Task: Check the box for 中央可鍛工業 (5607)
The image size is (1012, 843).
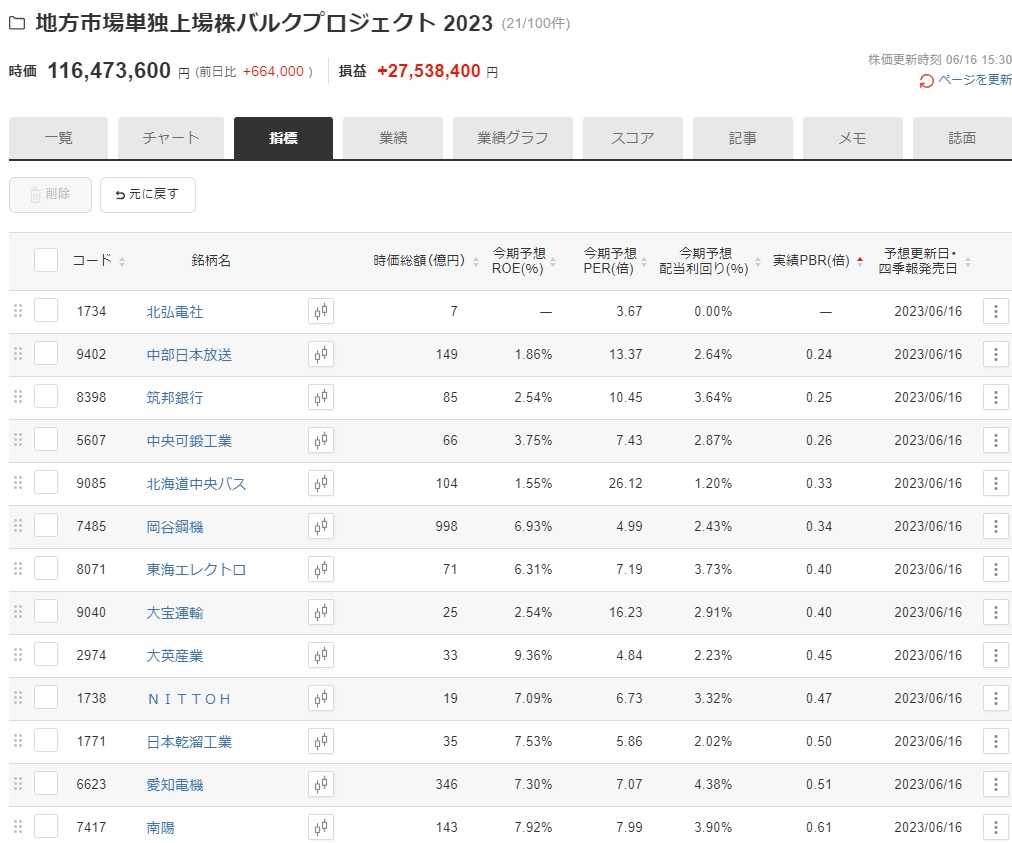Action: (x=46, y=441)
